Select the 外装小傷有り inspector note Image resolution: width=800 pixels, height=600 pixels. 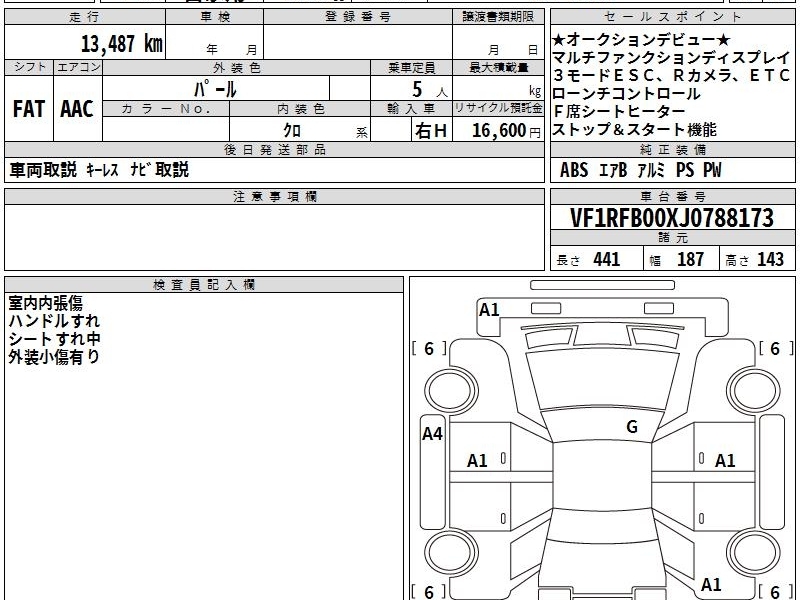tap(54, 357)
